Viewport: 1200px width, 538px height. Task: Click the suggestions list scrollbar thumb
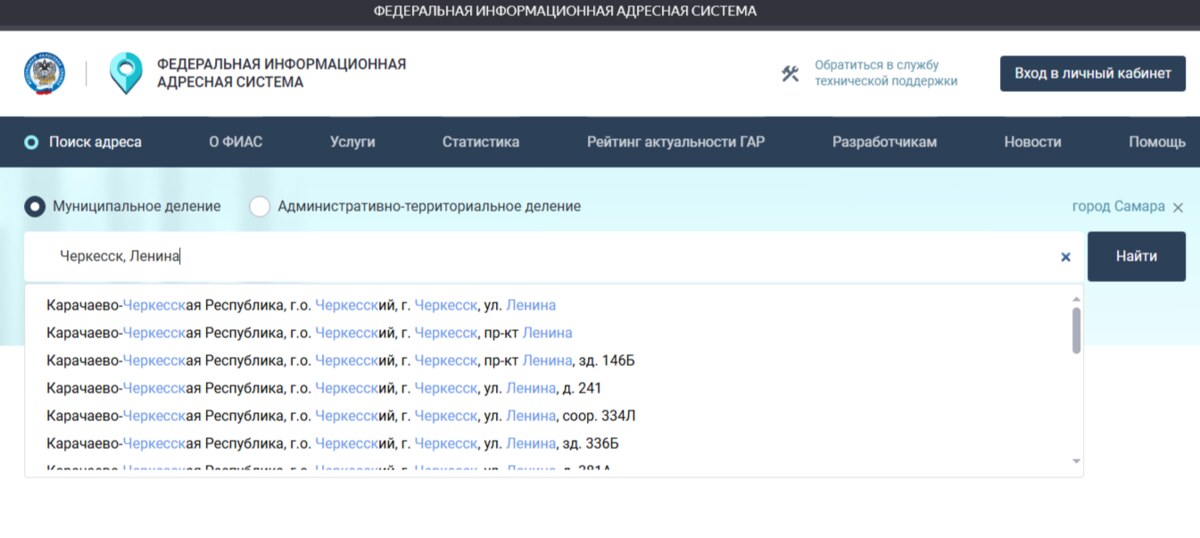tap(1076, 330)
